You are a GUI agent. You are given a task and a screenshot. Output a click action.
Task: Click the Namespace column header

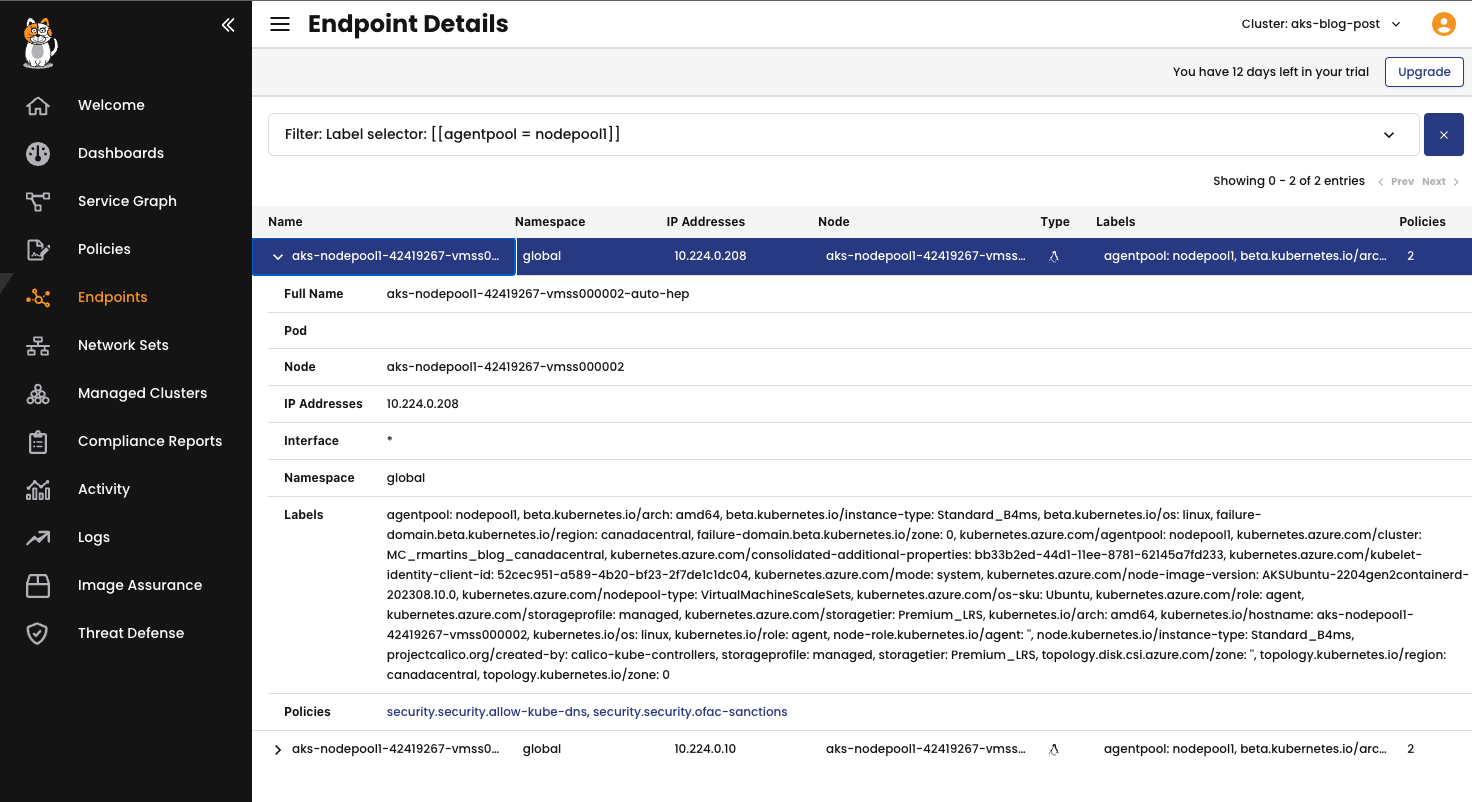tap(550, 222)
